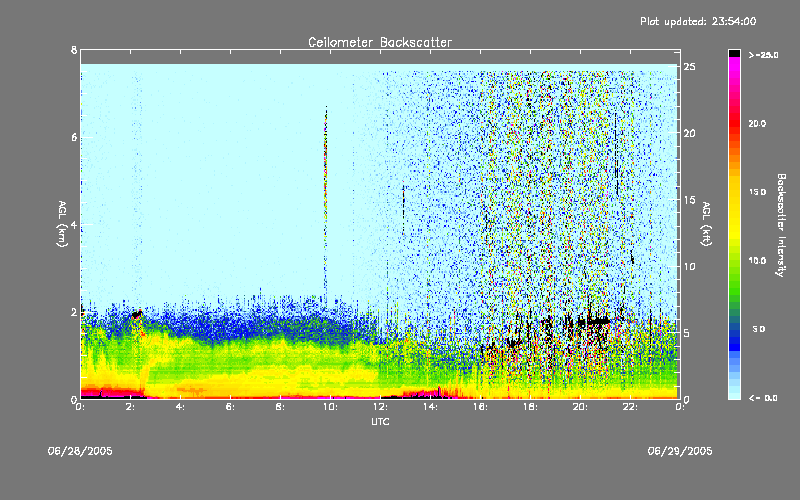
Task: Click the yellow region of the colorbar near 15.0
Action: click(734, 192)
